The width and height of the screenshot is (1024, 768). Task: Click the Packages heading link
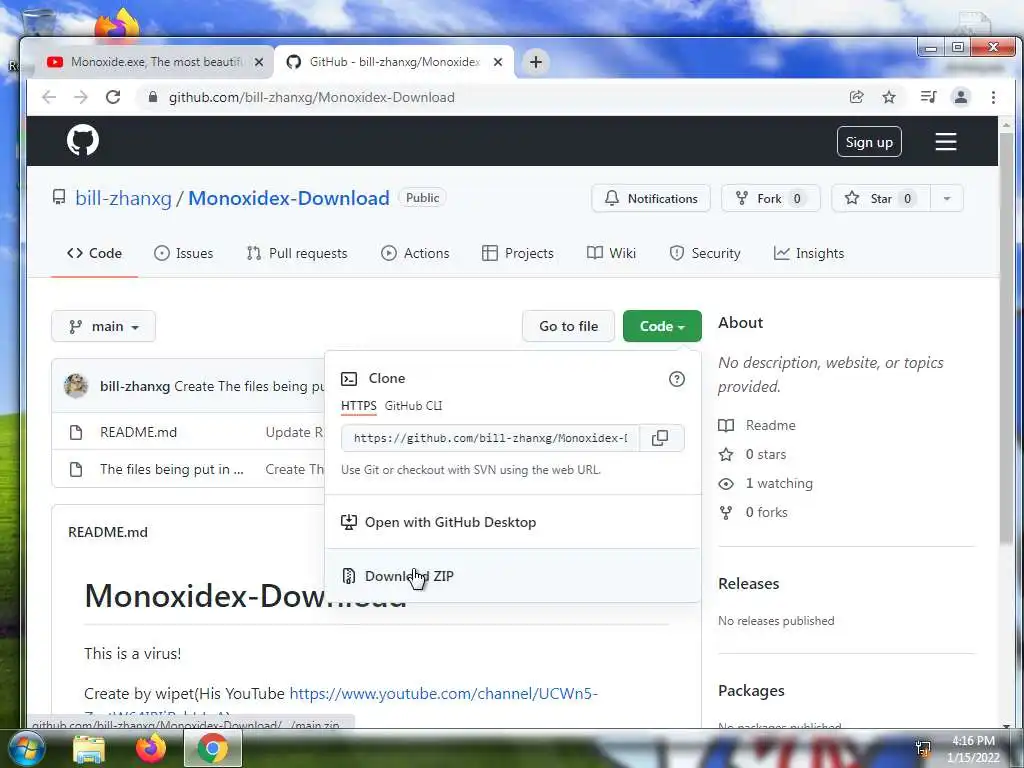coord(751,691)
